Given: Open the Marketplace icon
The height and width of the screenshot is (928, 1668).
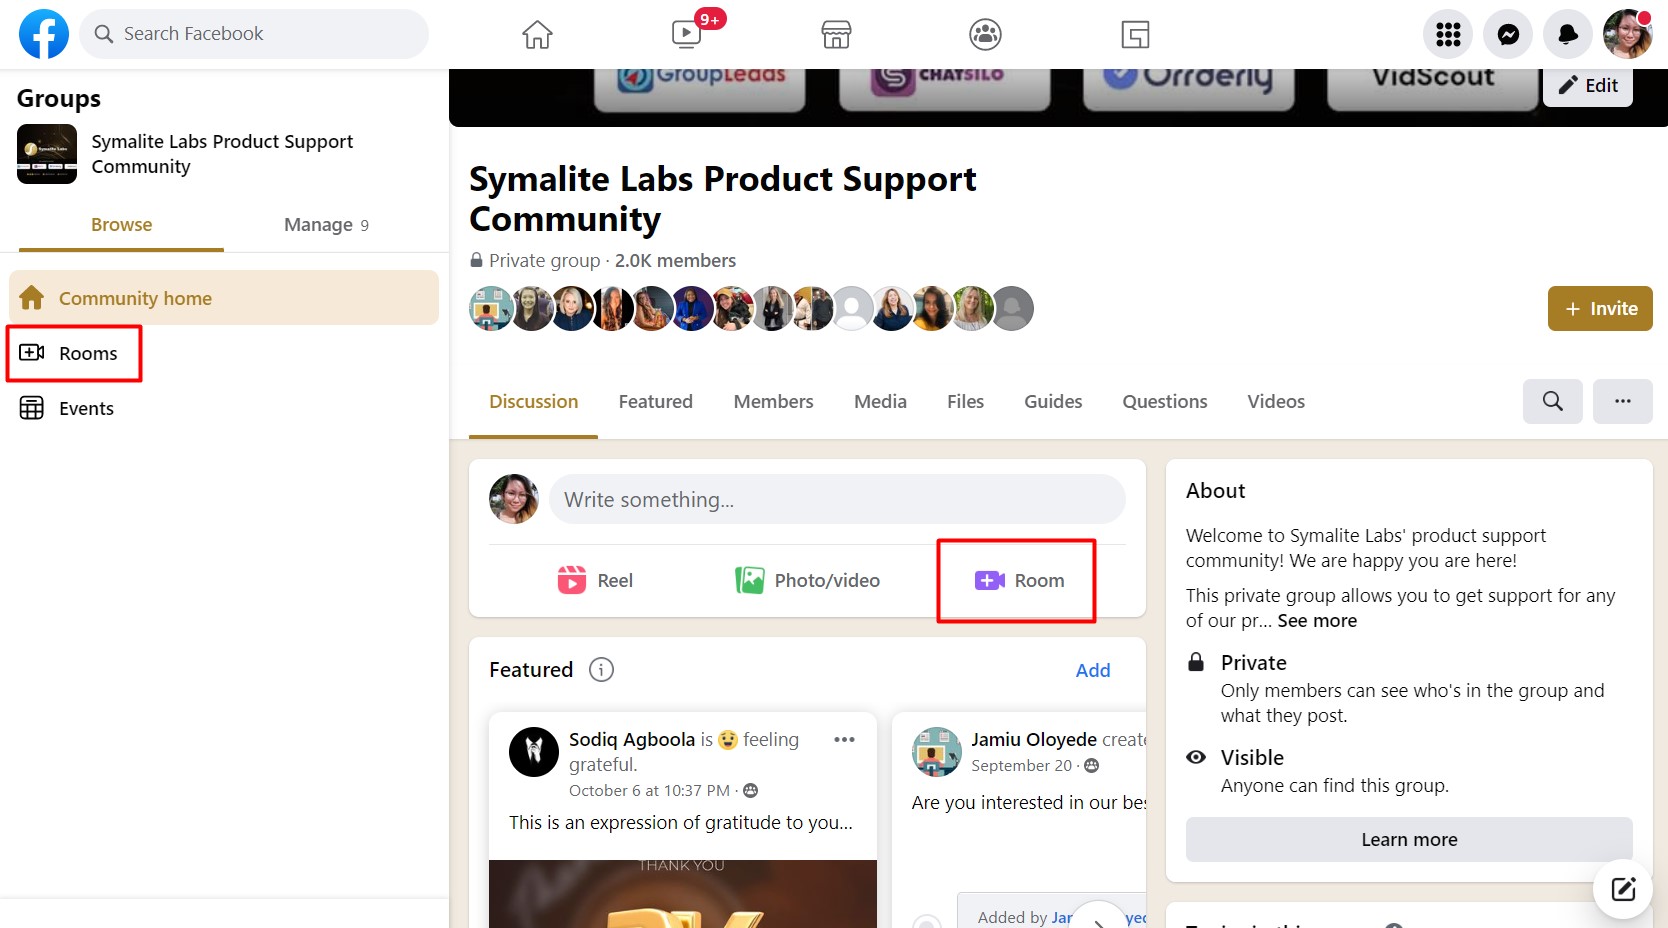Looking at the screenshot, I should coord(836,35).
